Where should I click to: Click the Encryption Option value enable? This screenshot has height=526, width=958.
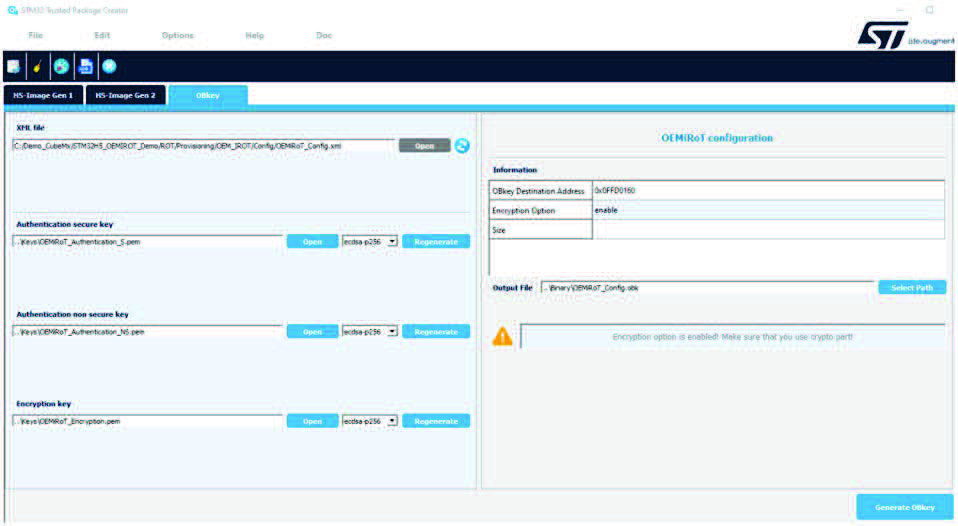click(x=606, y=210)
